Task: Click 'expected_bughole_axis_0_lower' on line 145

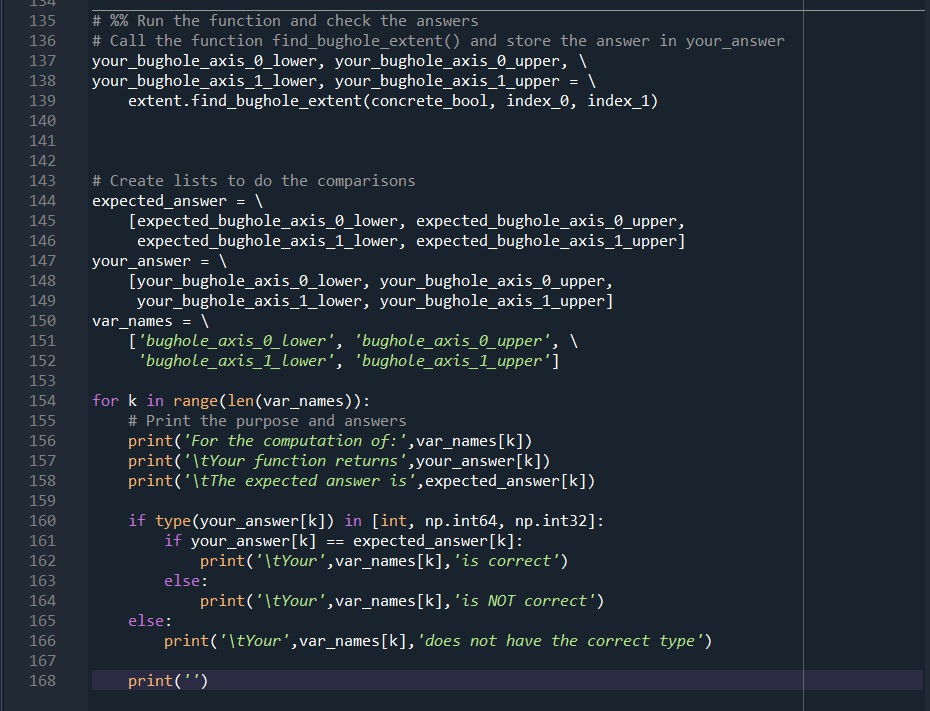Action: click(x=267, y=221)
